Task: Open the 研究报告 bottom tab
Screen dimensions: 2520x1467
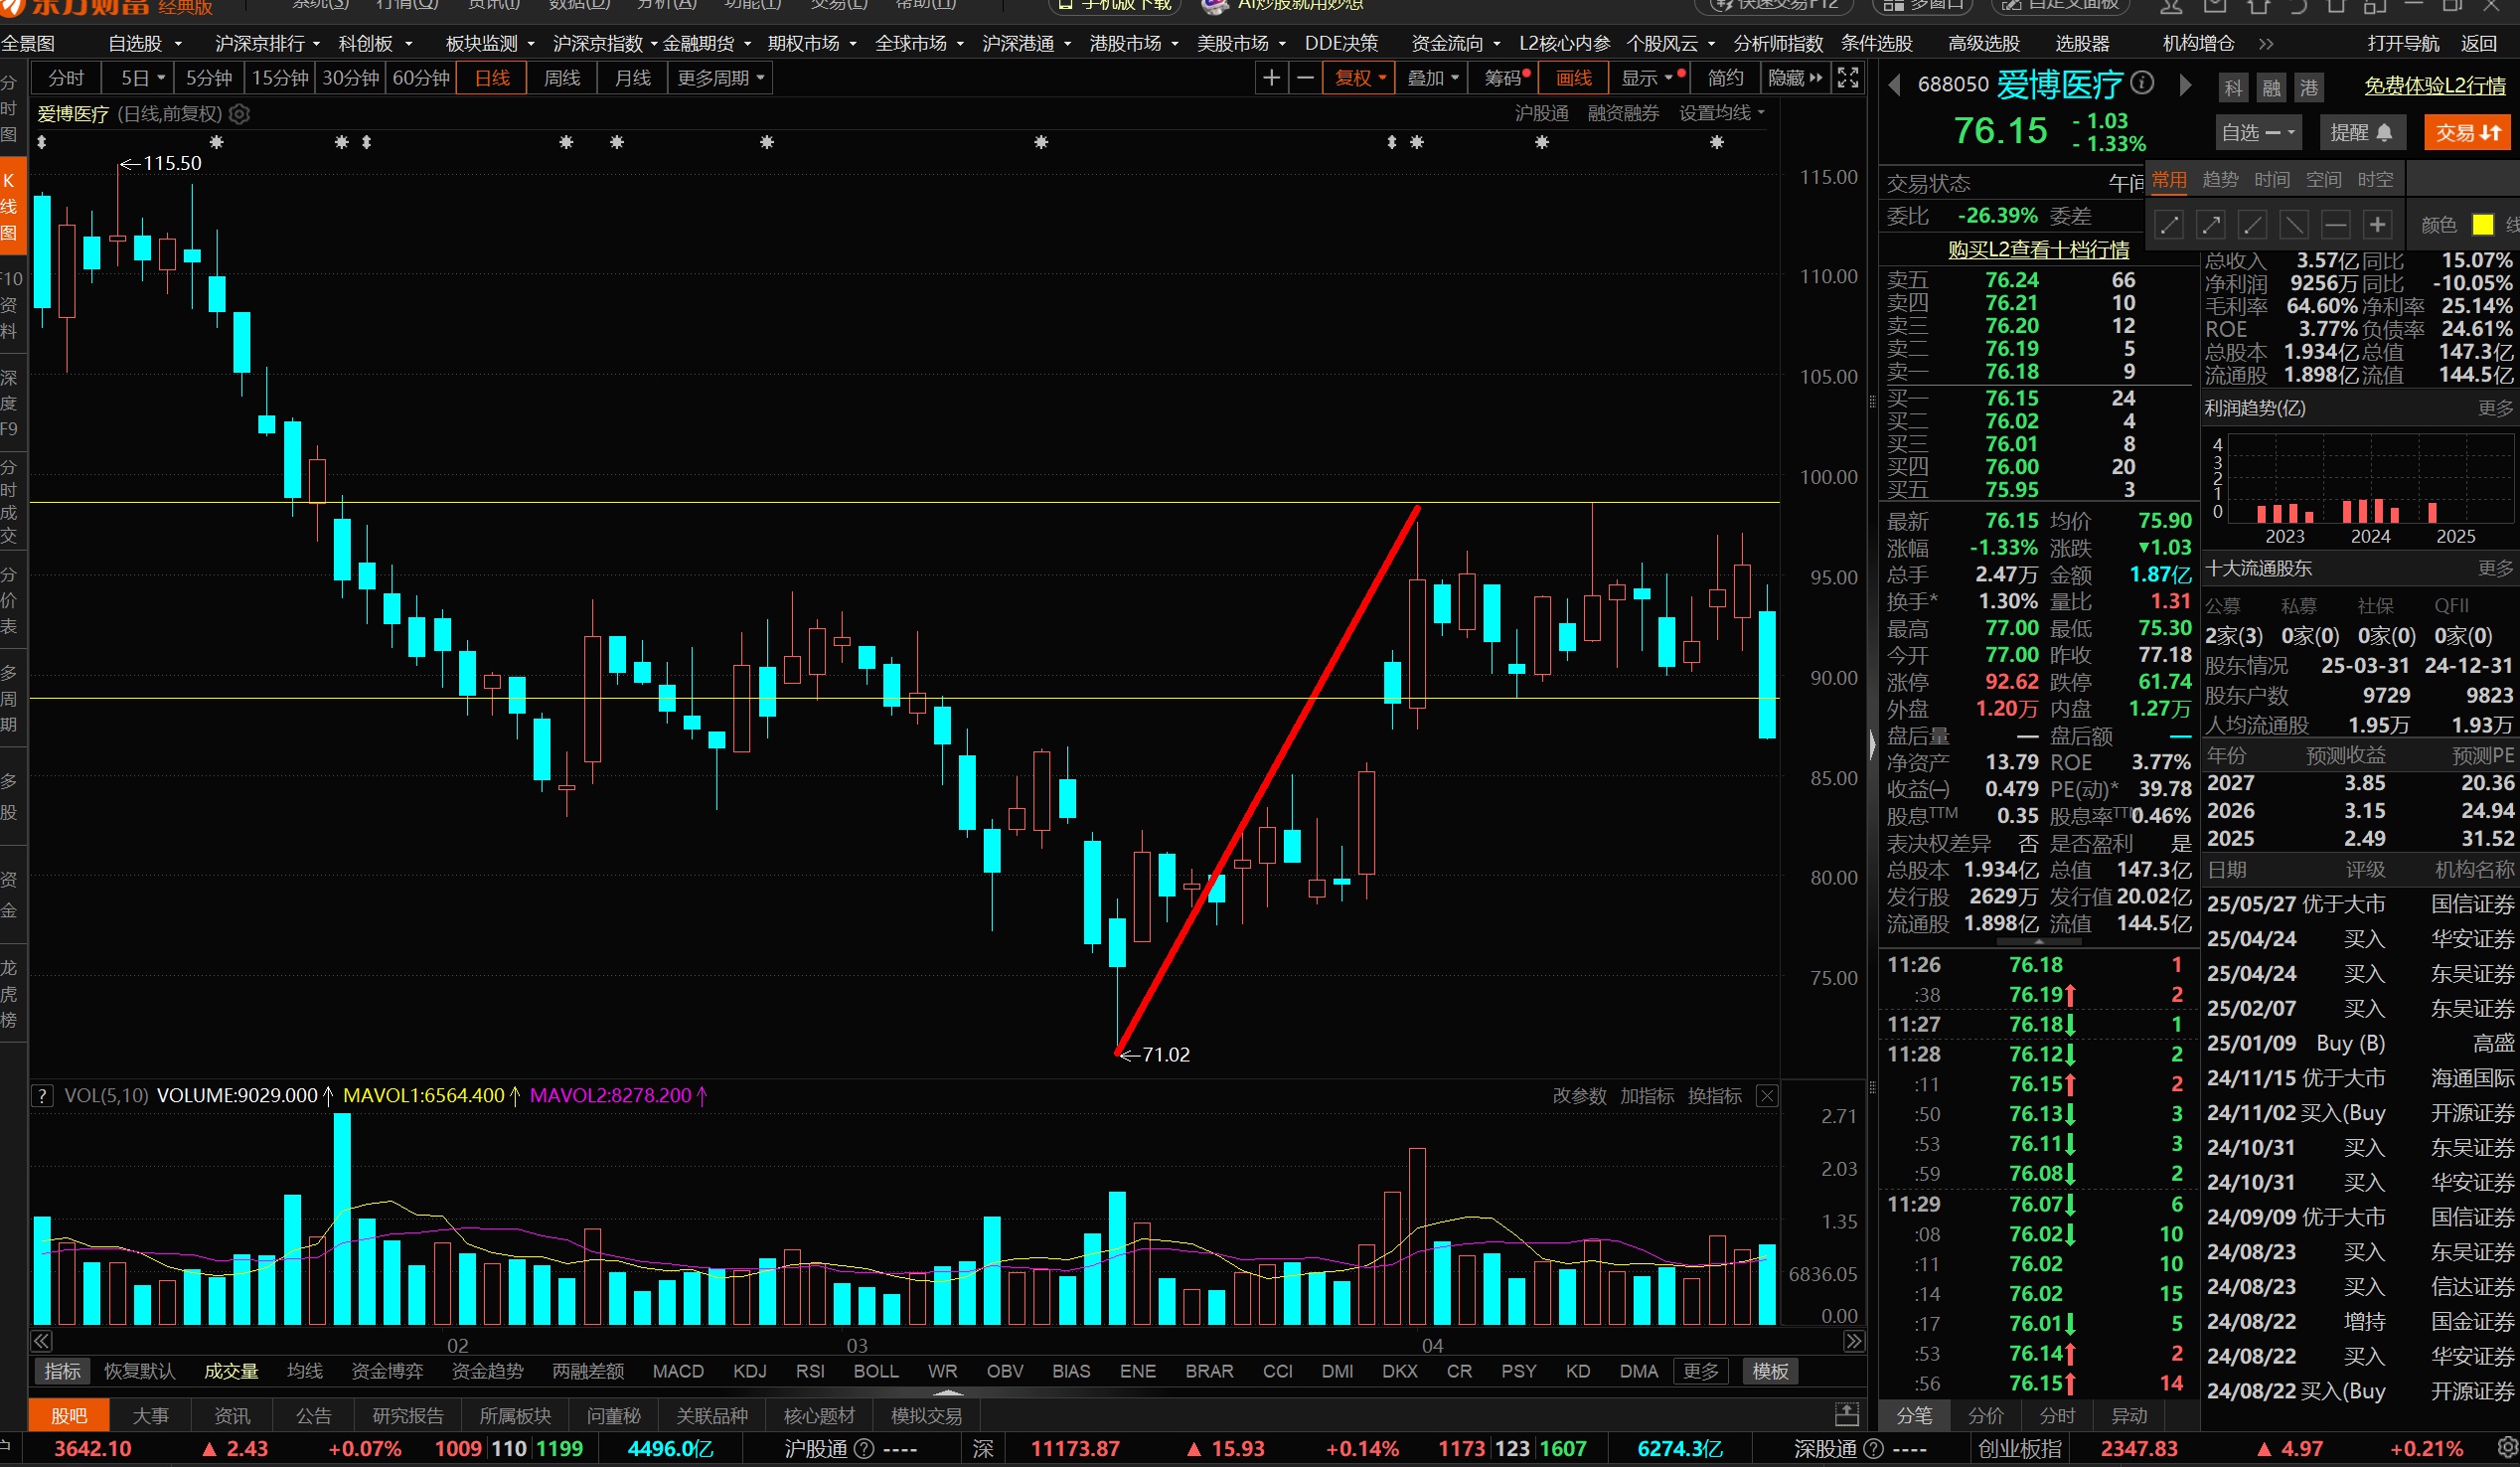Action: (x=407, y=1416)
